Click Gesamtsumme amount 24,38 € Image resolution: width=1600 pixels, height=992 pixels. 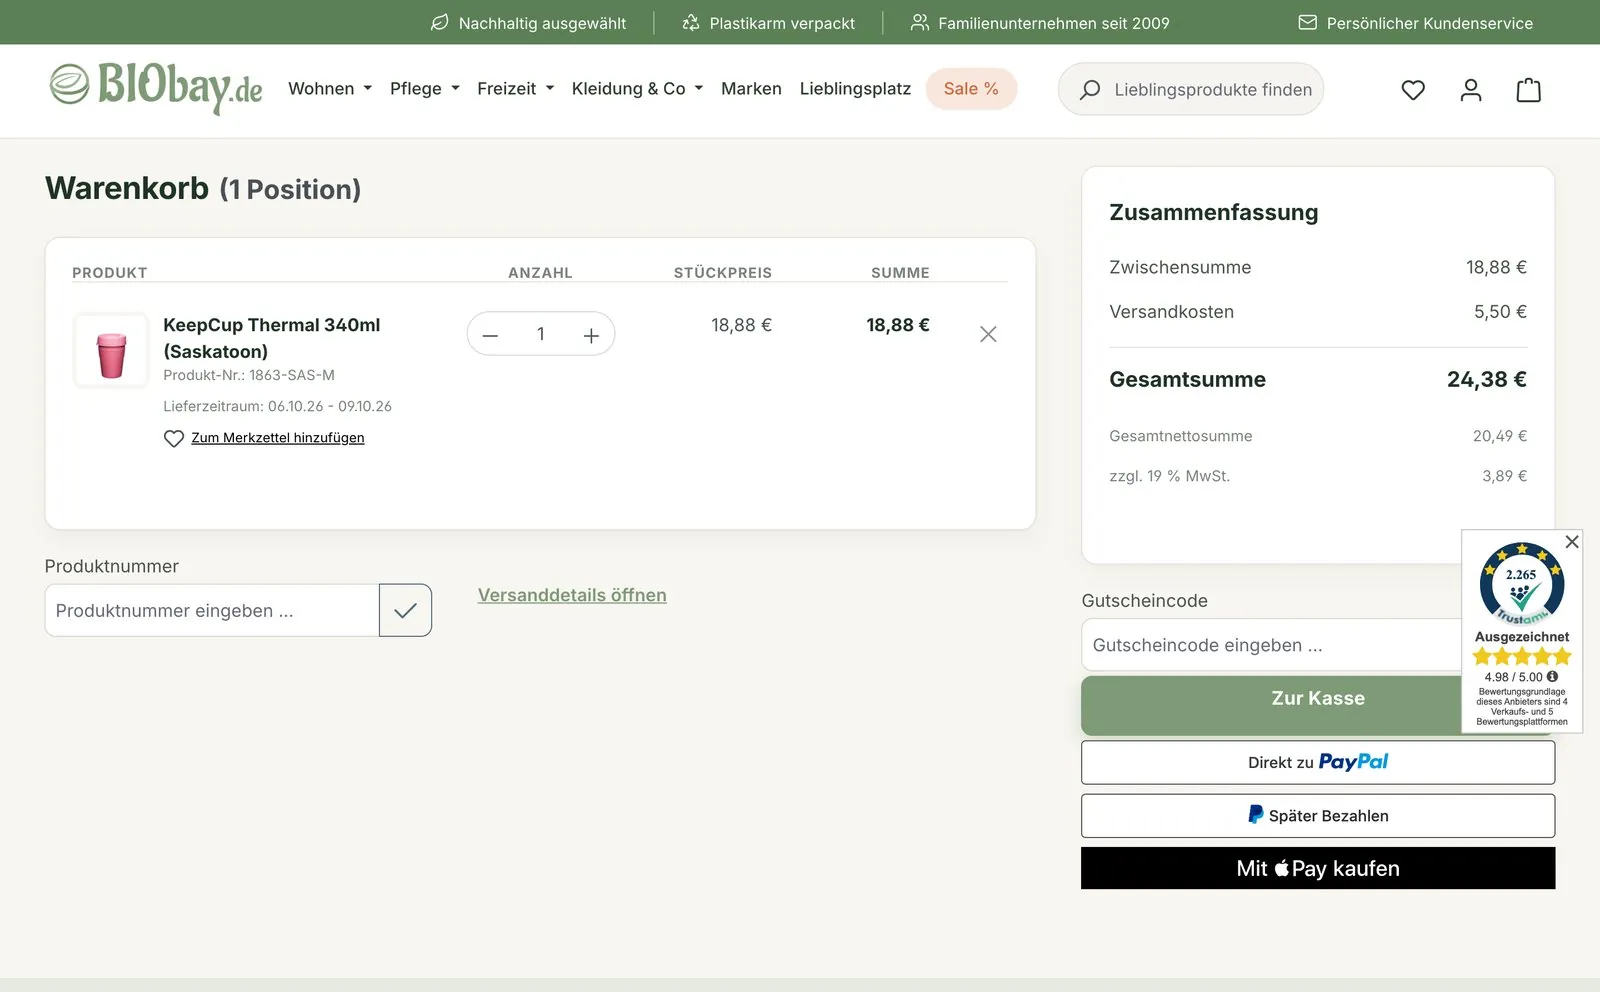pyautogui.click(x=1487, y=379)
